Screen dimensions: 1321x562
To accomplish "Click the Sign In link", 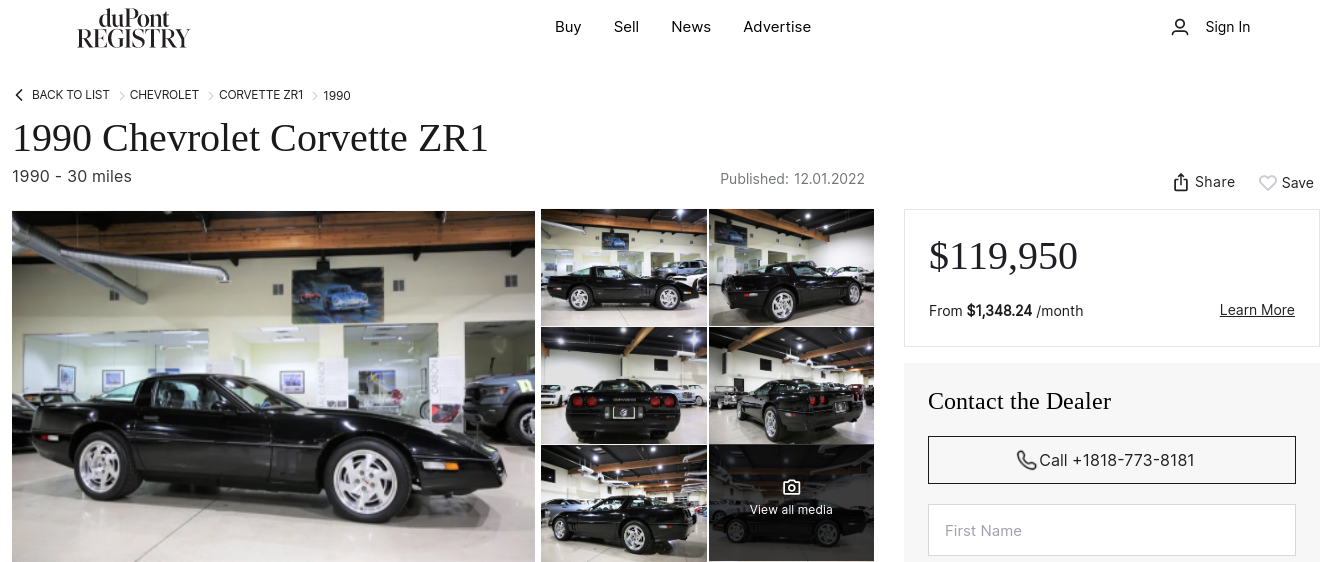I will pos(1228,27).
